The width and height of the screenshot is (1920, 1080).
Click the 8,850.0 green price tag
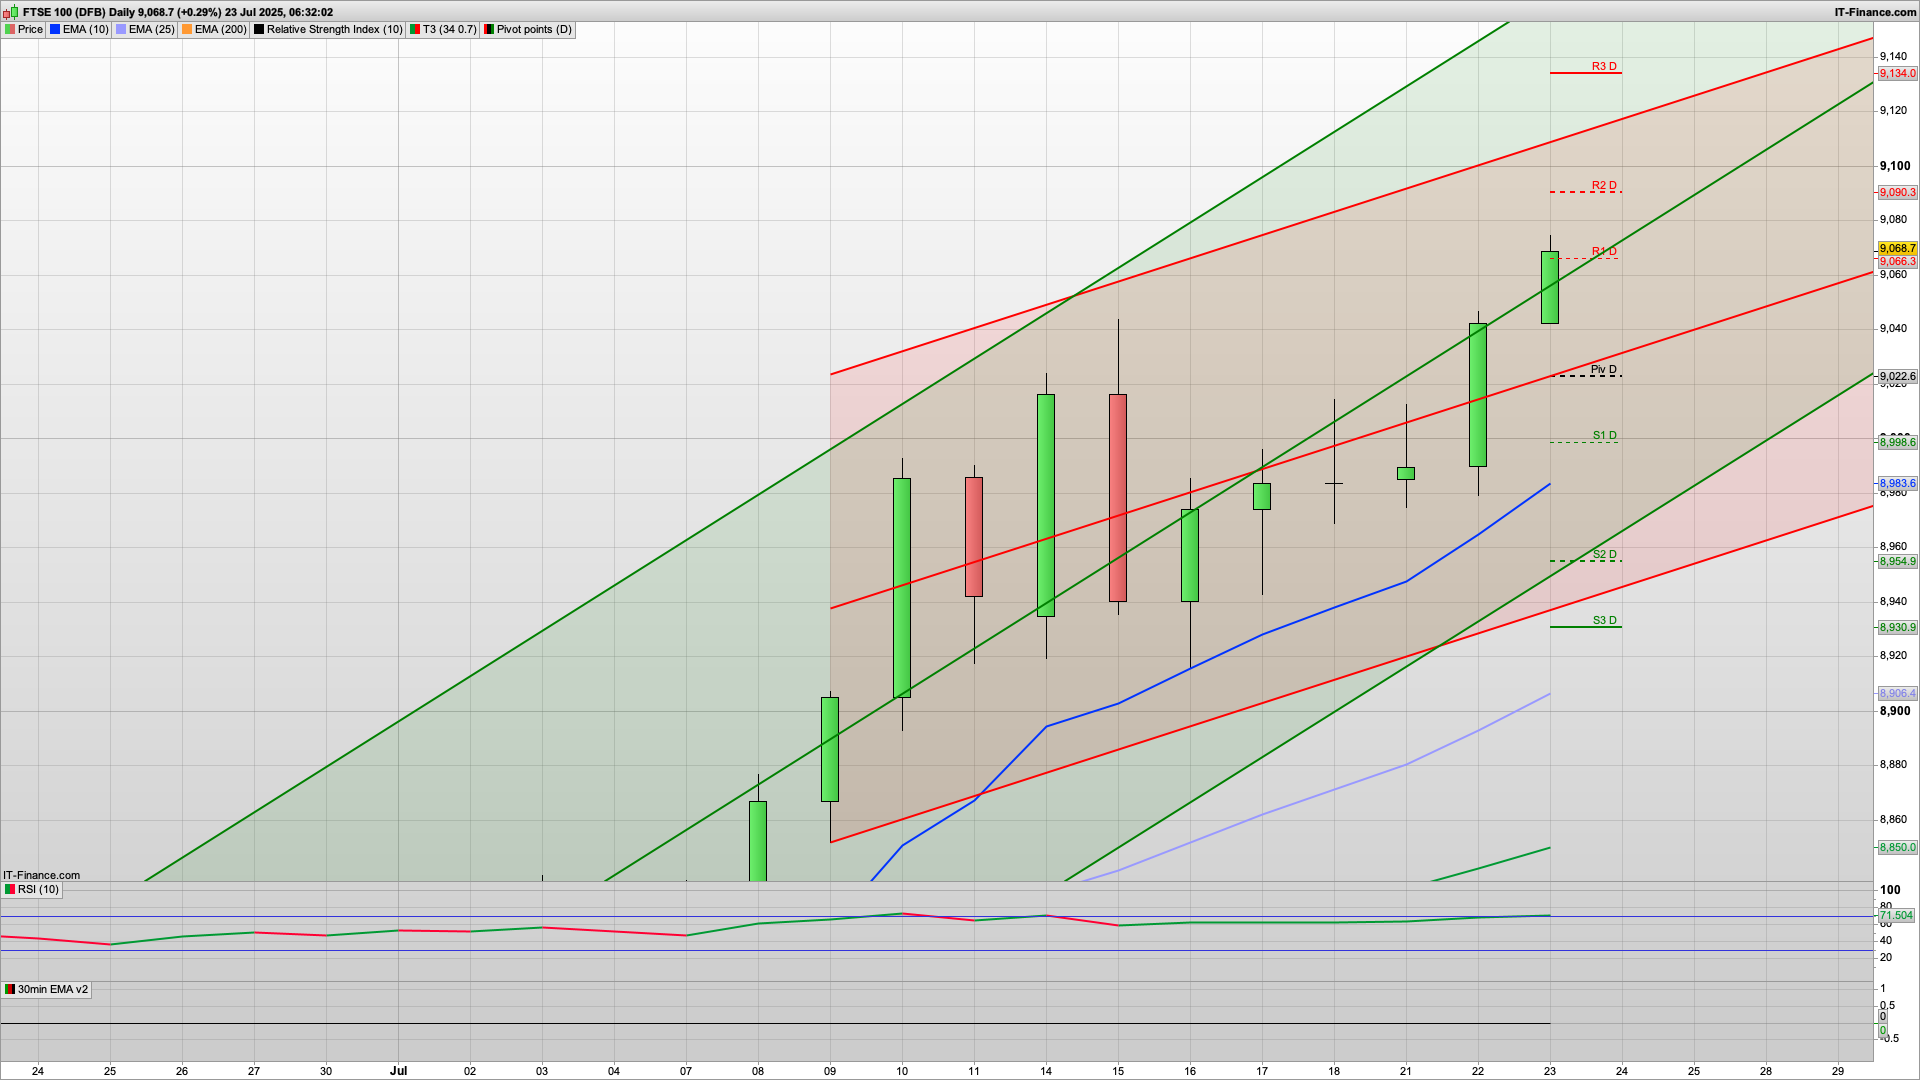(x=1897, y=847)
